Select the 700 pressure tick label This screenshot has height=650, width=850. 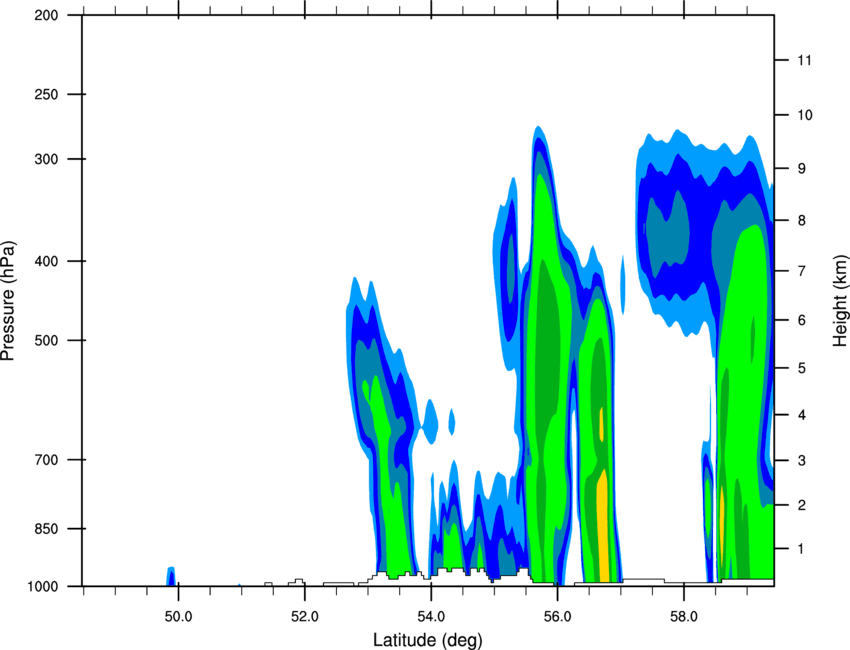[46, 460]
